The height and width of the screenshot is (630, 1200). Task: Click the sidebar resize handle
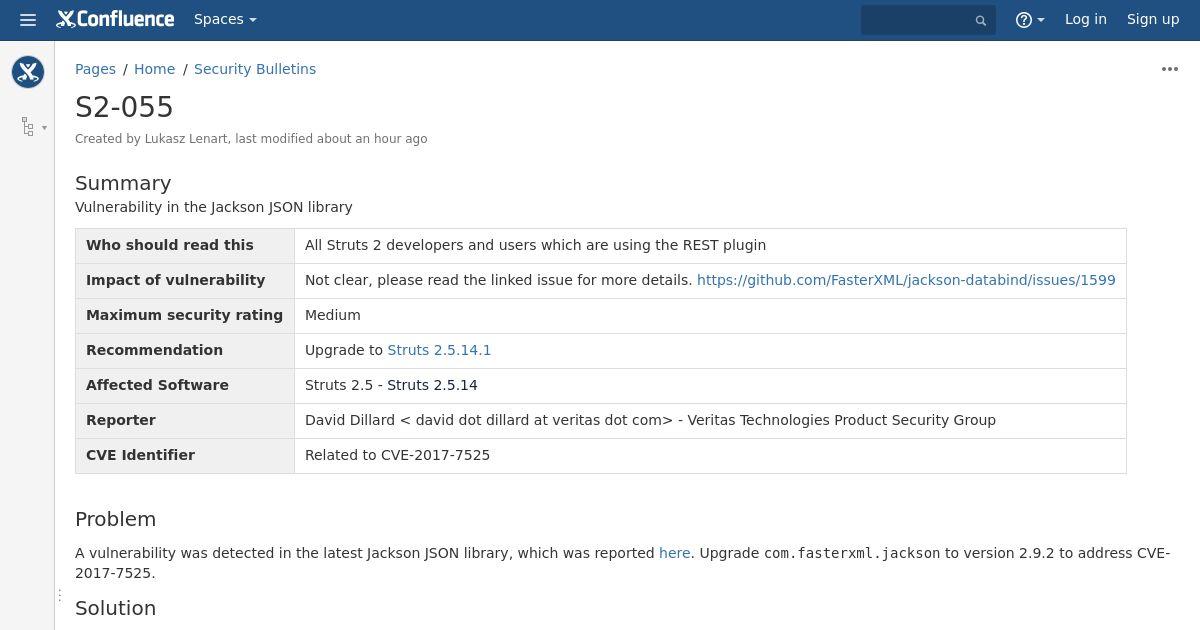click(x=59, y=595)
